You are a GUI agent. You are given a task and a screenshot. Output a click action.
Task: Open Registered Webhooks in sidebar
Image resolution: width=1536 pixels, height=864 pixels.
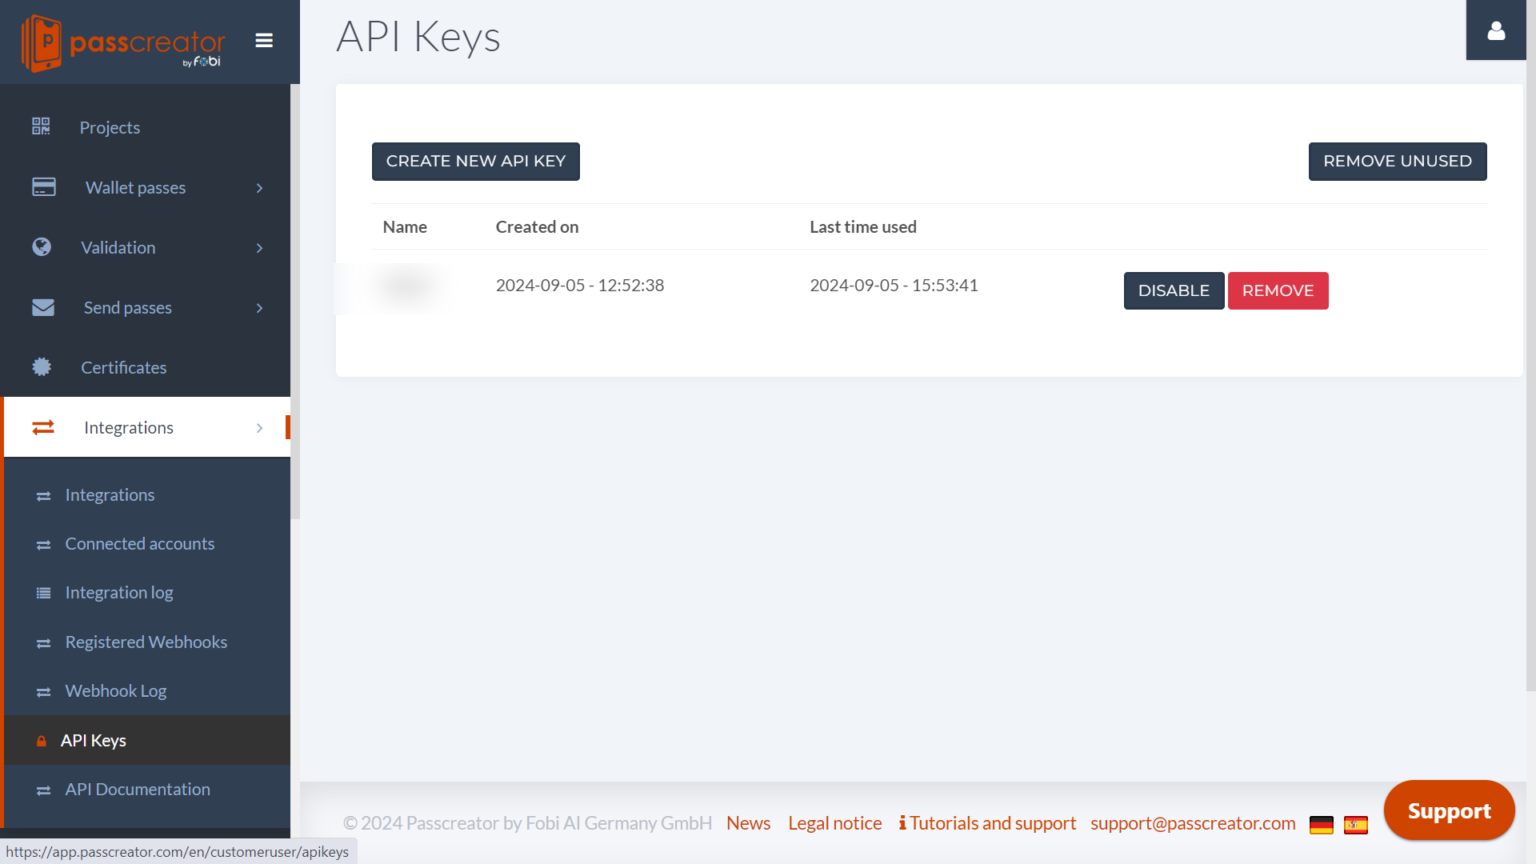pyautogui.click(x=146, y=642)
